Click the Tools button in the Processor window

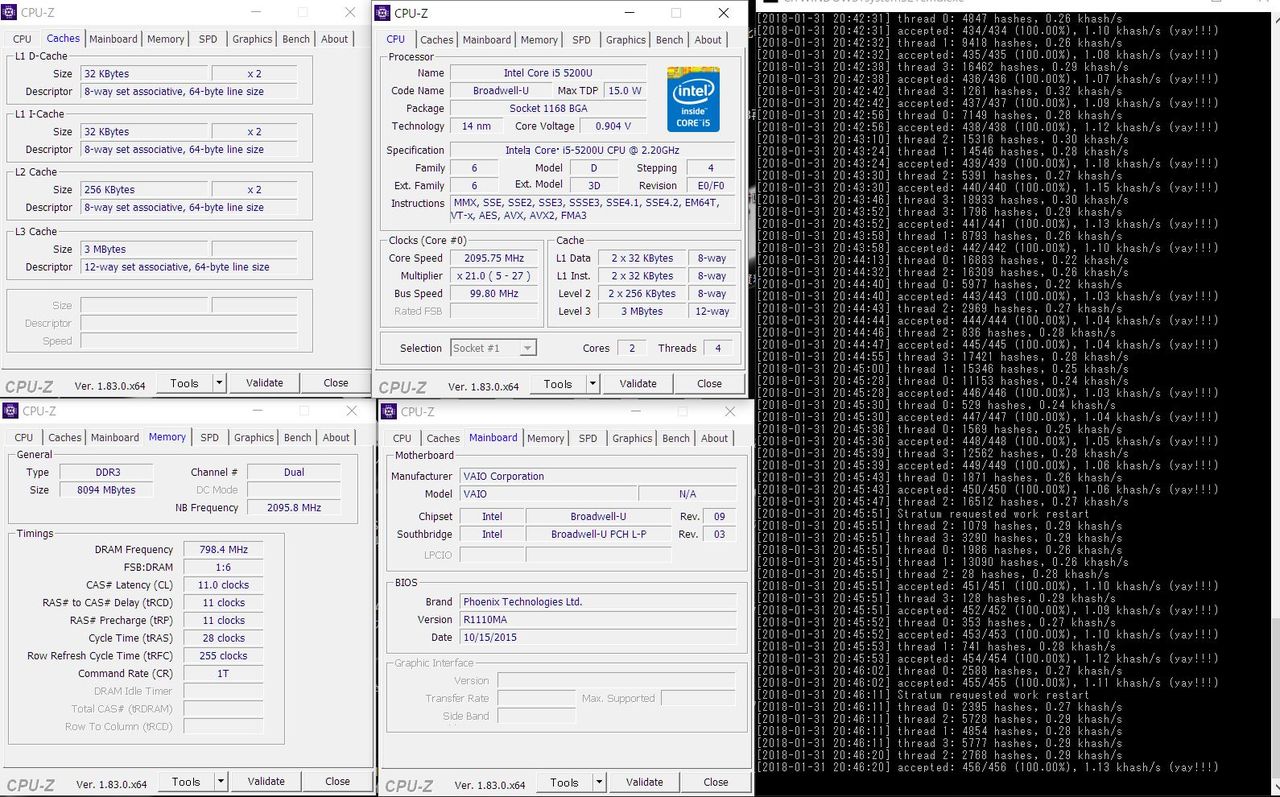pos(557,384)
